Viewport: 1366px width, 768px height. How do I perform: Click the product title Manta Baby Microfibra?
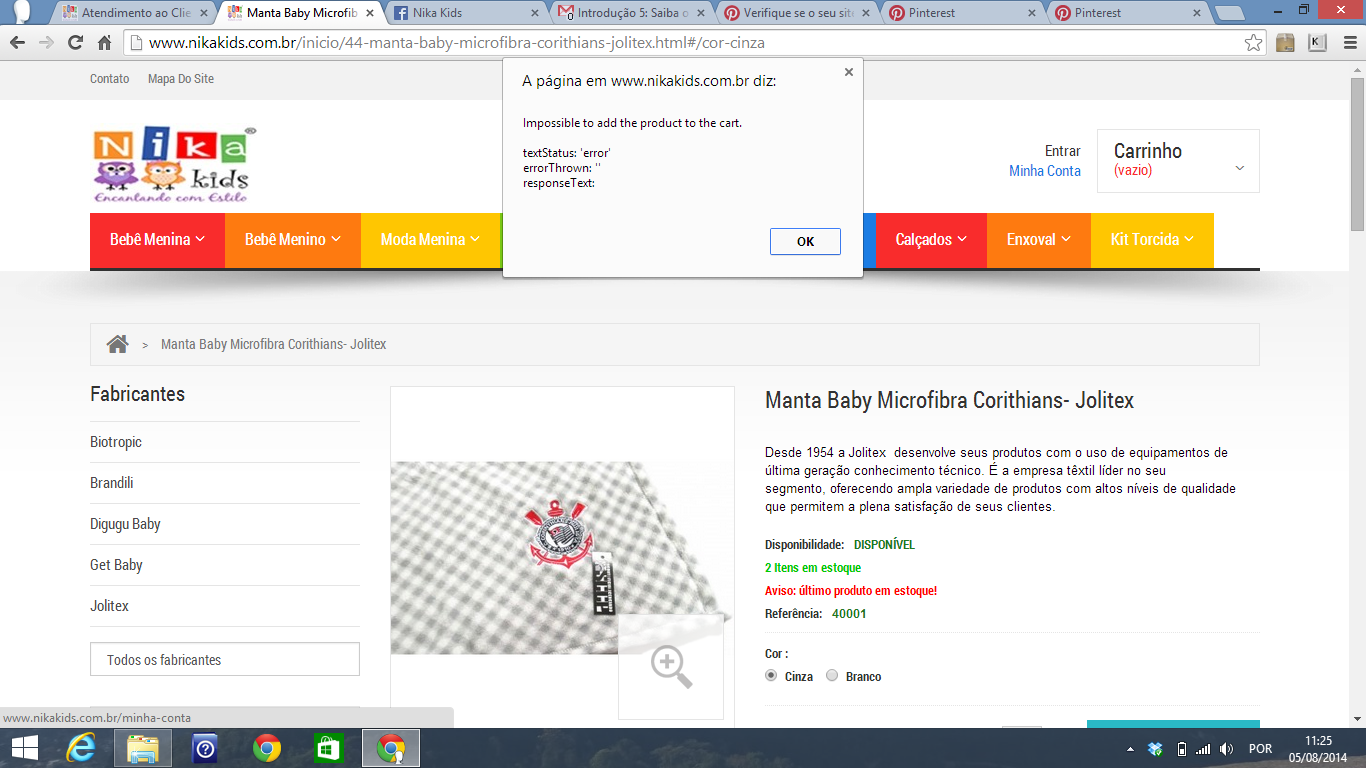point(949,401)
